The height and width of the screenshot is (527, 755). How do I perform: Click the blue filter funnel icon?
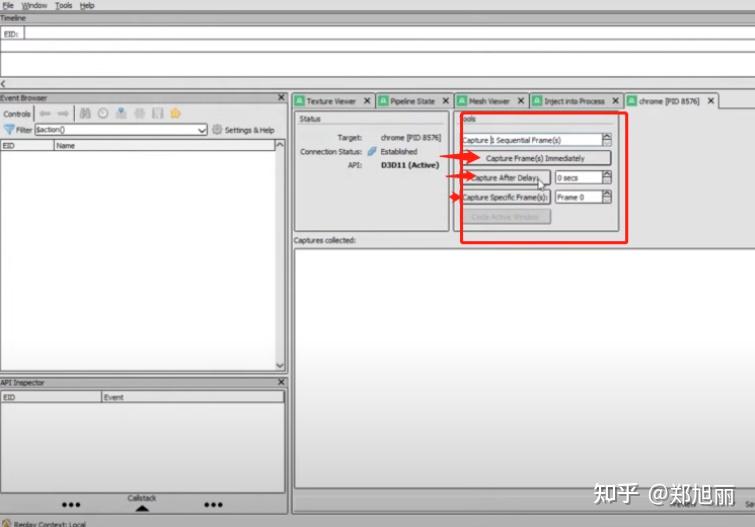coord(9,129)
